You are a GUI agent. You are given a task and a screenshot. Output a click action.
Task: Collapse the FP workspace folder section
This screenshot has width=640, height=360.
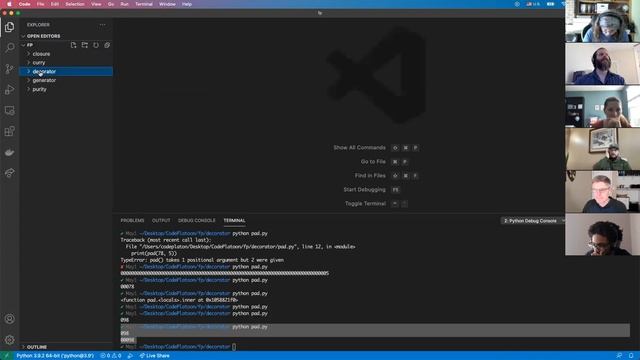[x=30, y=45]
